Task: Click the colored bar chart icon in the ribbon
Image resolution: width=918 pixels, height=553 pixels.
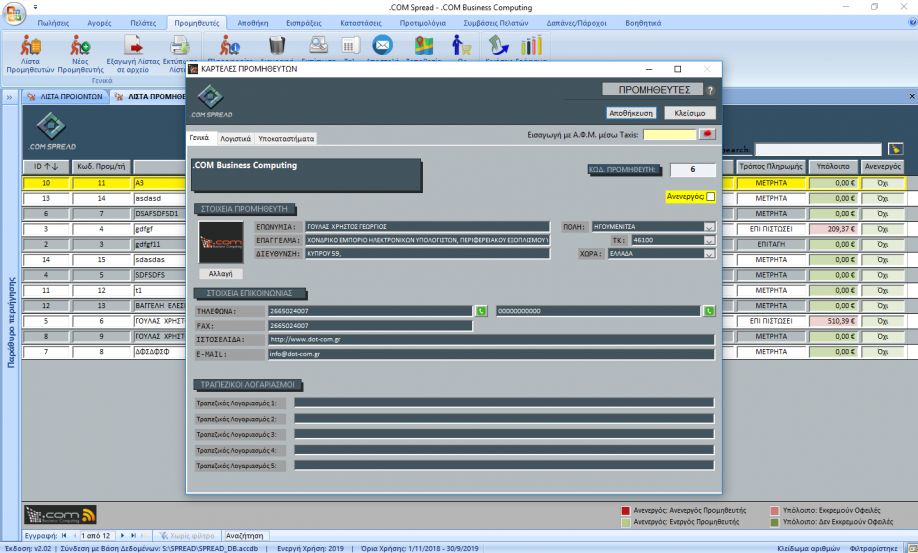Action: pos(532,46)
